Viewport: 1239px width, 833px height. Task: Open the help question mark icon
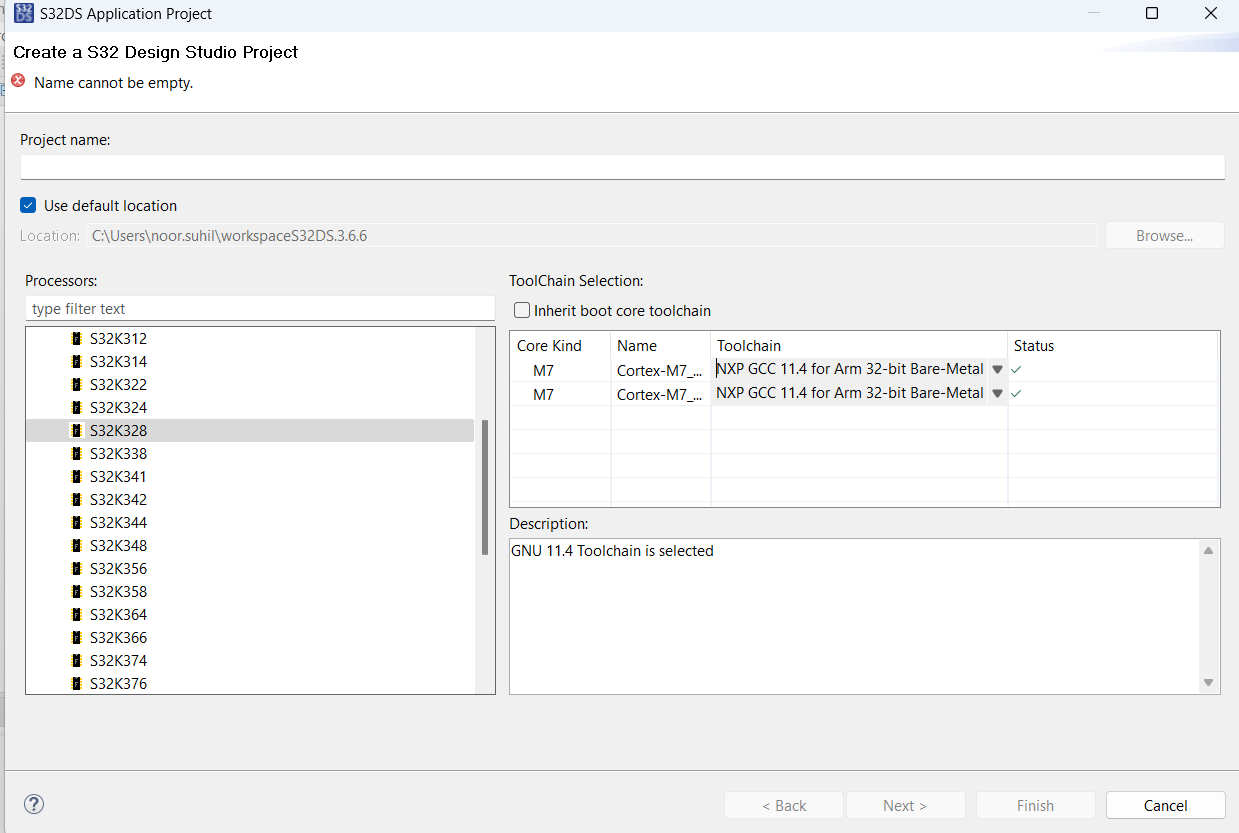[34, 804]
